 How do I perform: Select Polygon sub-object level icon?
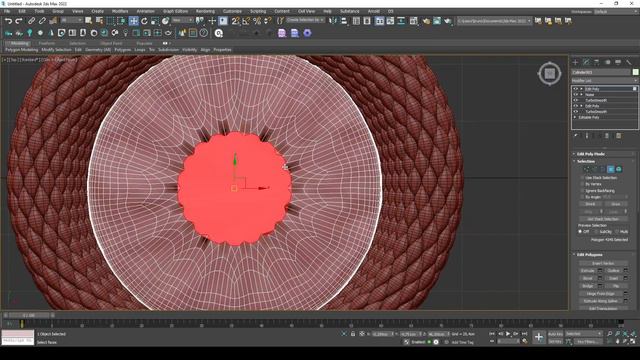coord(611,169)
